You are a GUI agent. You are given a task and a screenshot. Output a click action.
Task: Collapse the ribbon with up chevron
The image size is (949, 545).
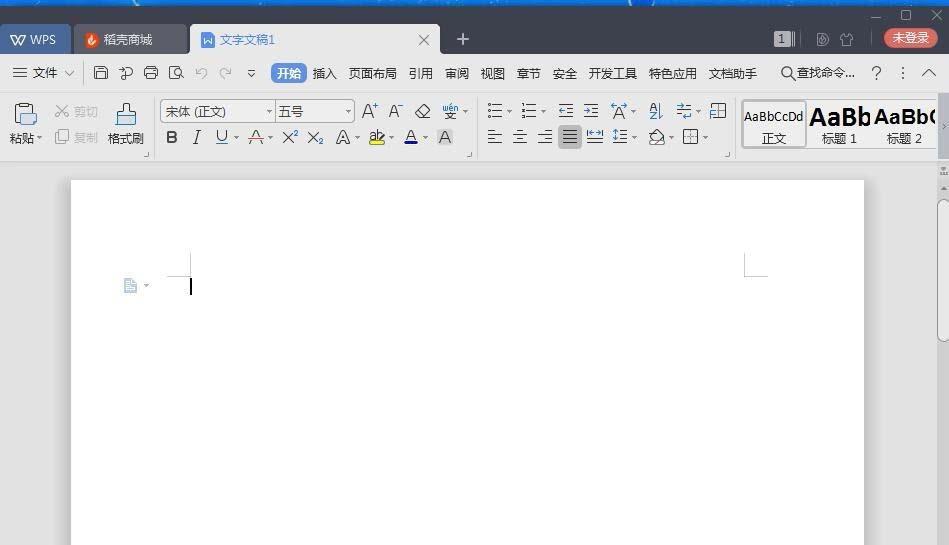(x=928, y=73)
